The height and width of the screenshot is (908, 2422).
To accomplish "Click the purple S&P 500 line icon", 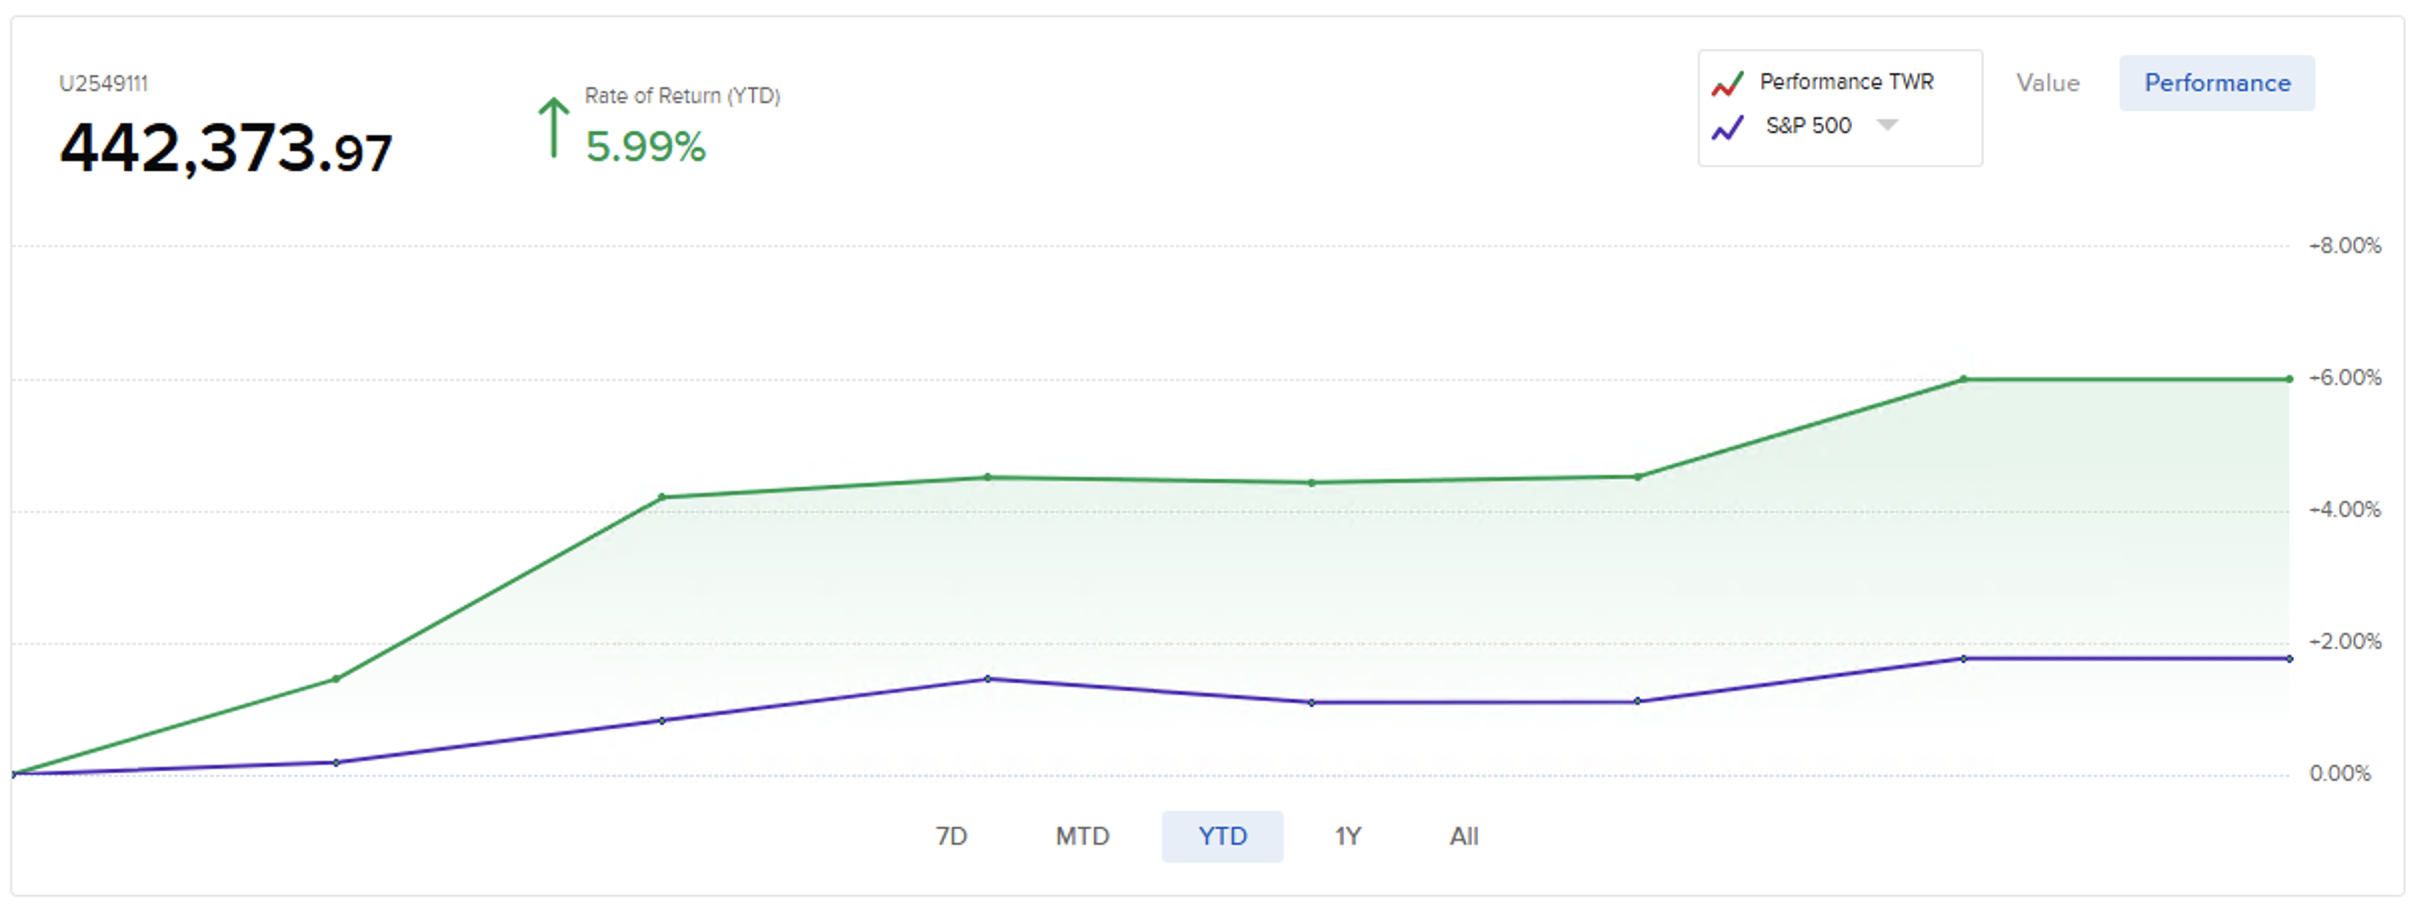I will tap(1727, 128).
